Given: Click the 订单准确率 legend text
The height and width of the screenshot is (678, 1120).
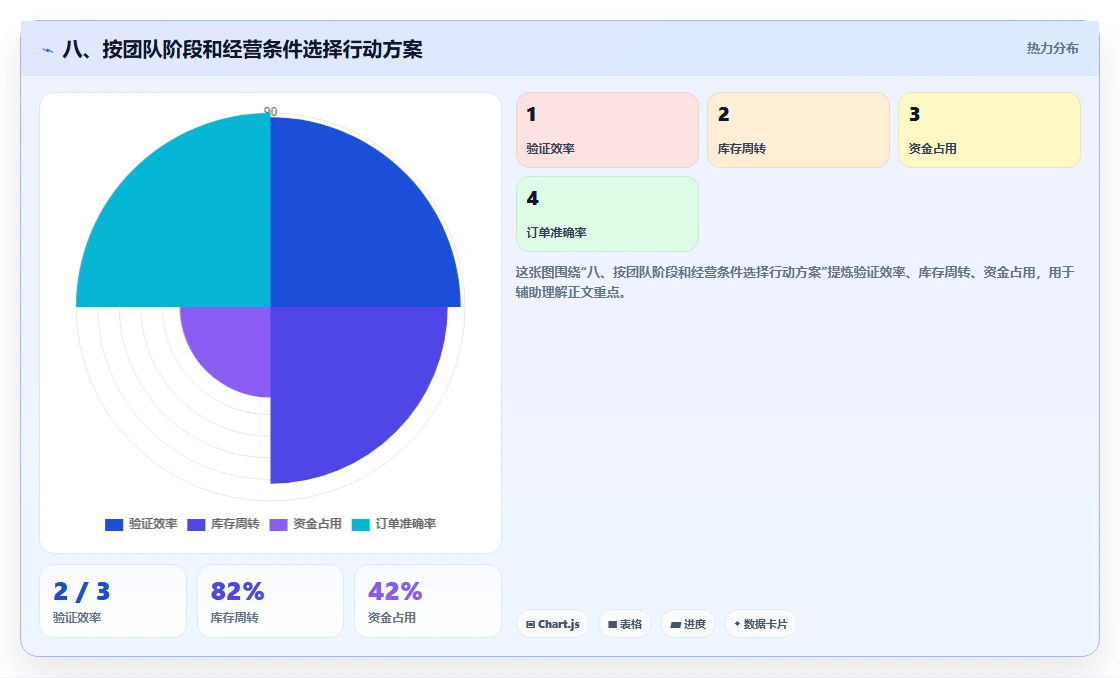Looking at the screenshot, I should tap(406, 524).
